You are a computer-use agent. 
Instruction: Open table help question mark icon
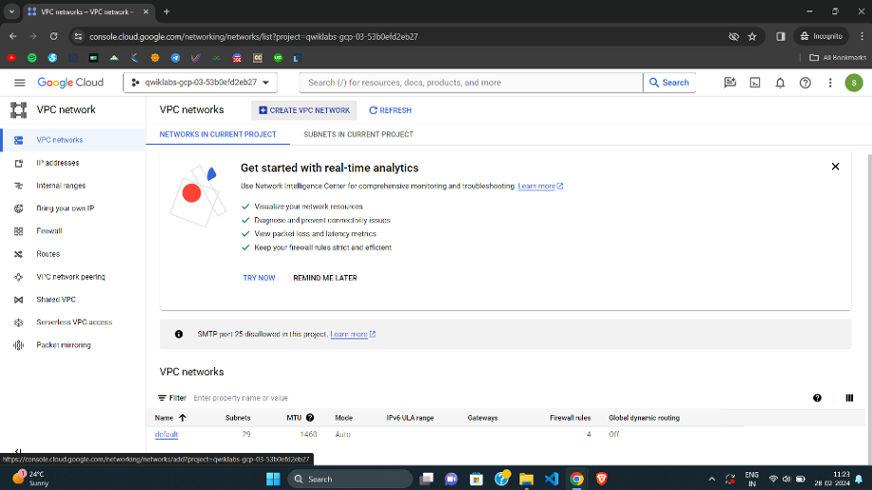[817, 398]
